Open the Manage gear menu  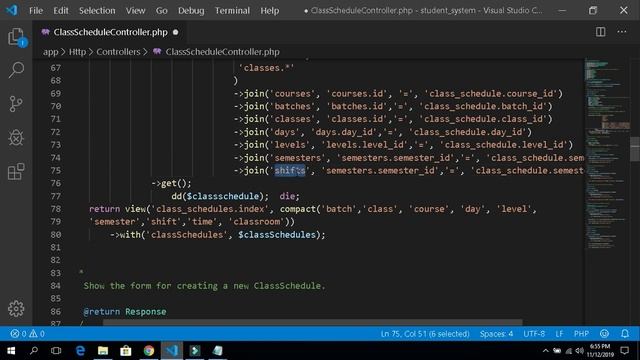coord(16,309)
